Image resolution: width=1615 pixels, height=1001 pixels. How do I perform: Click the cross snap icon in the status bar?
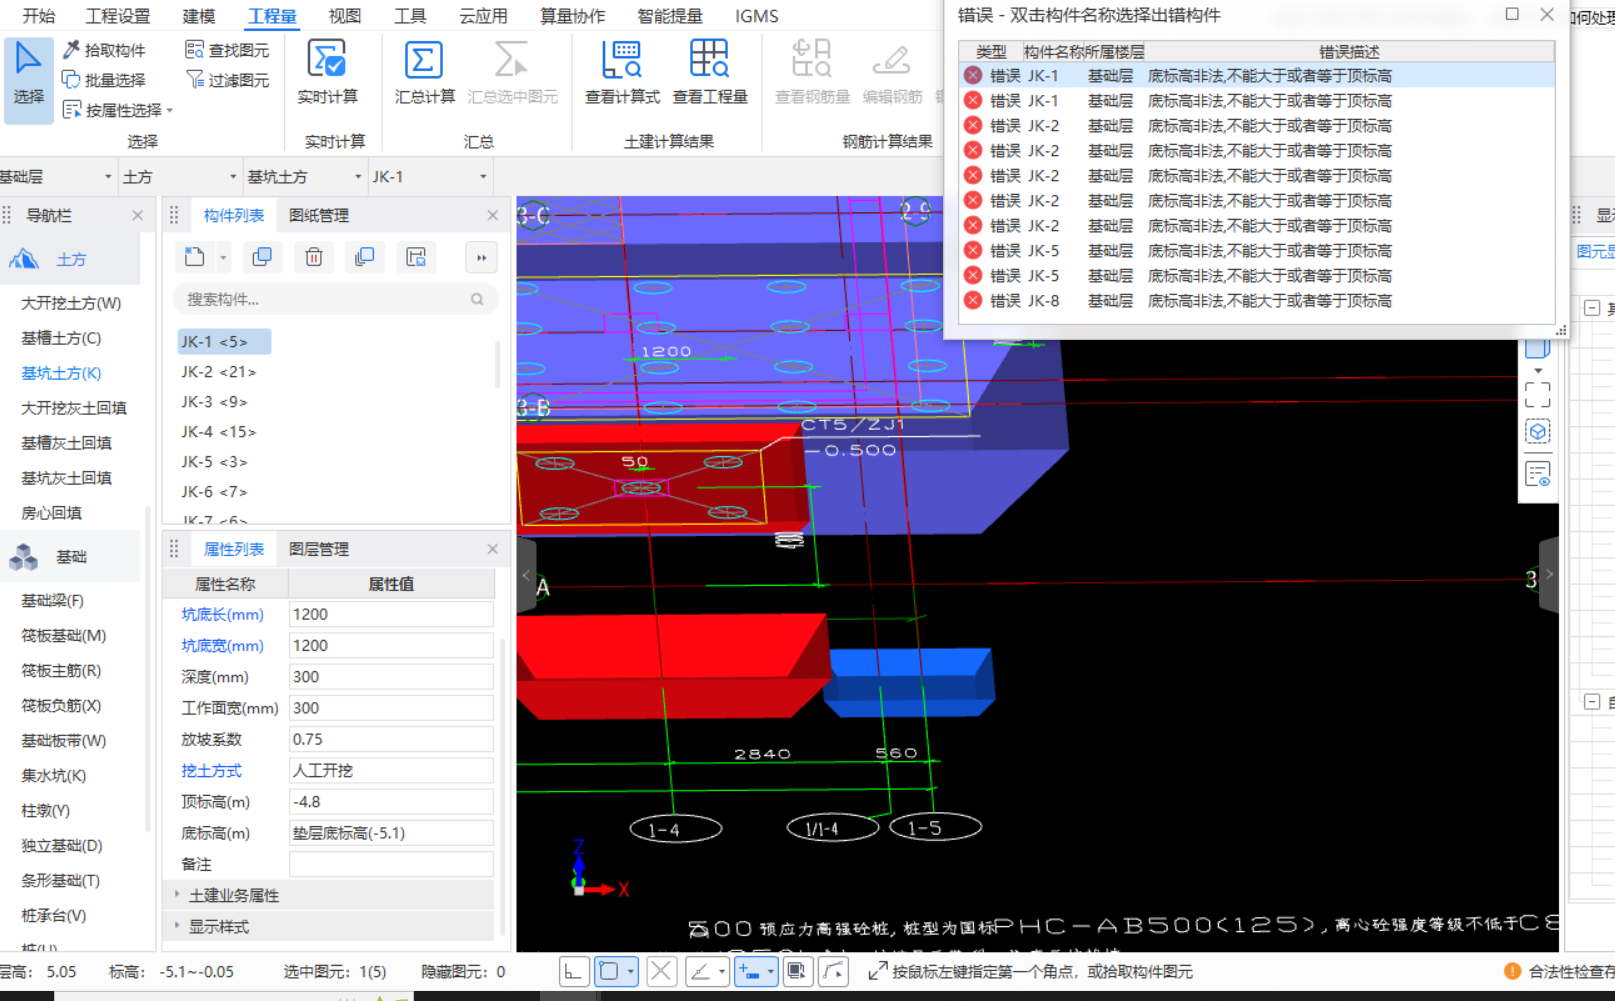[x=661, y=971]
